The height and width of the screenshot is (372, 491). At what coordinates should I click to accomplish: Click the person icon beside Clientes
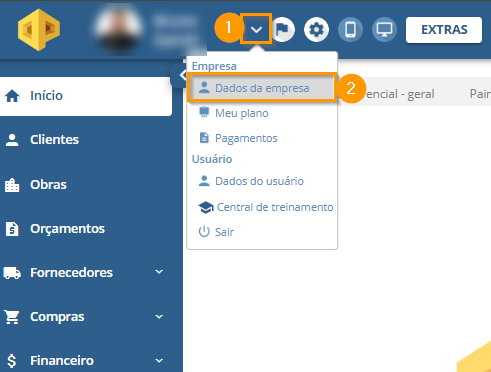(x=12, y=140)
